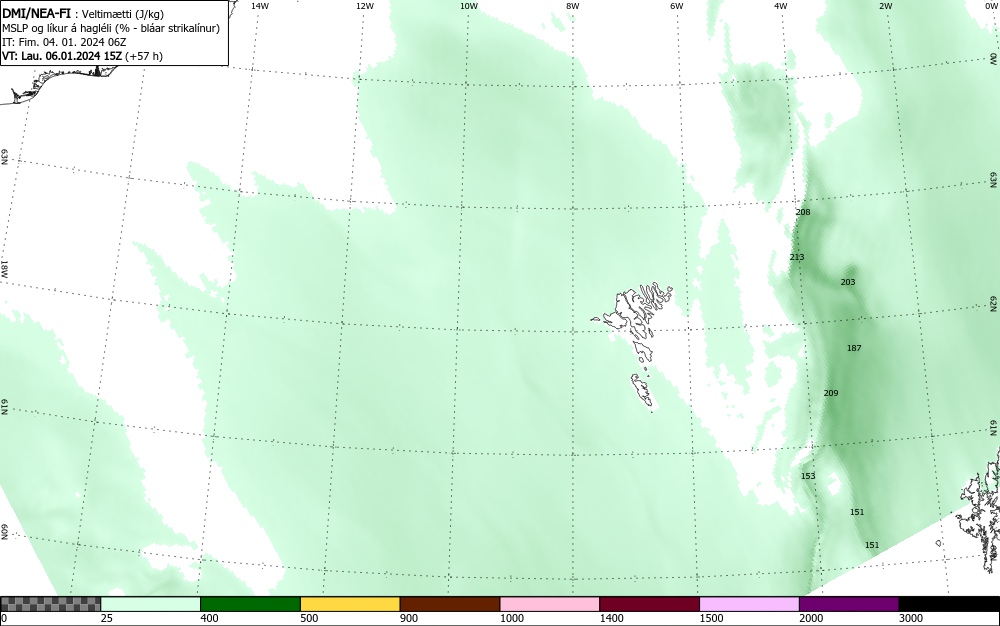Click the yellow 500–900 legend swatch

coord(350,604)
